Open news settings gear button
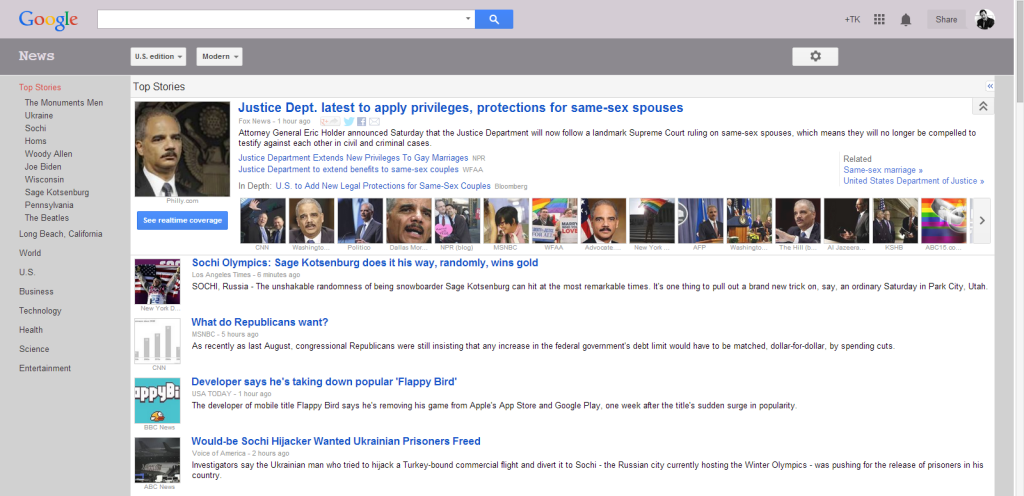 coord(815,57)
